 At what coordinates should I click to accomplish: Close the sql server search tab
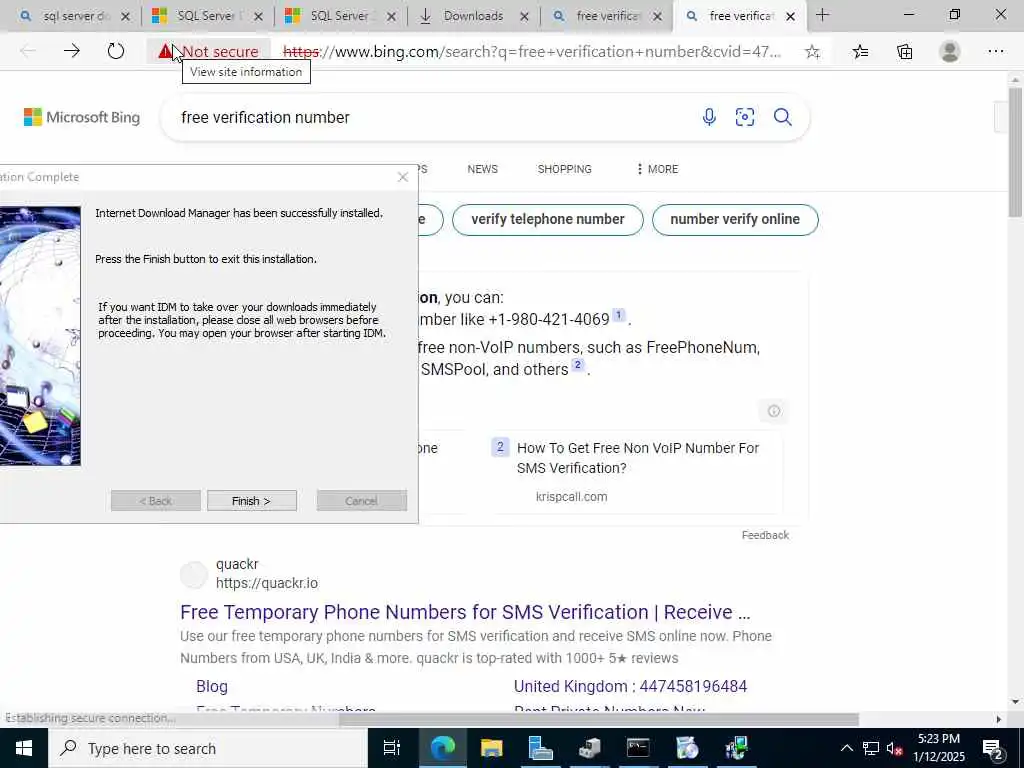pos(126,16)
